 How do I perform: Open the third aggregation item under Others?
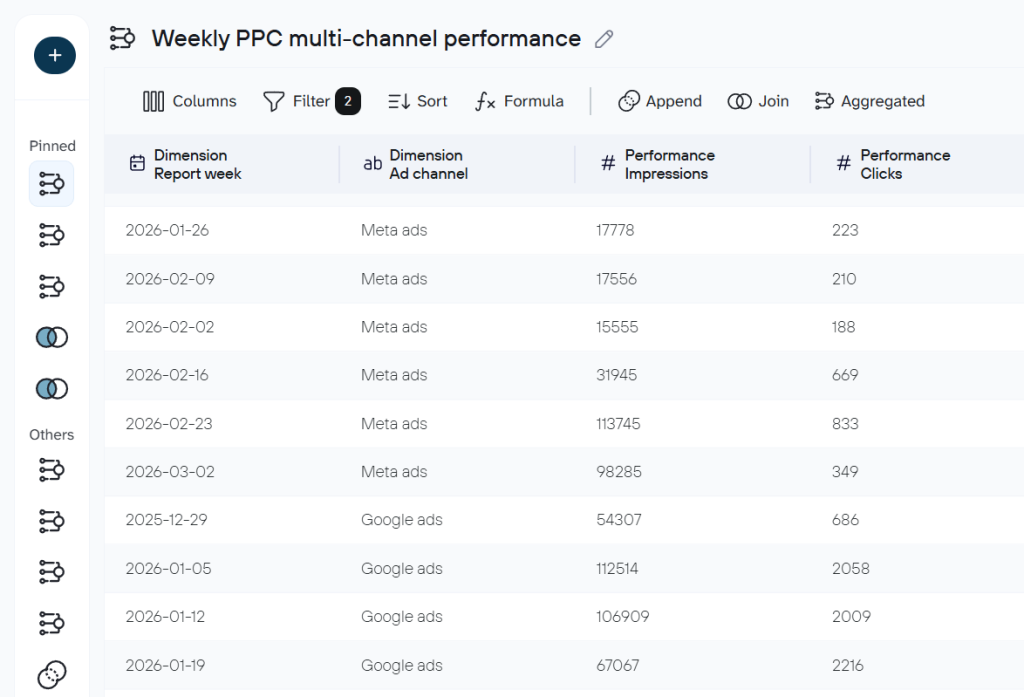coord(52,572)
